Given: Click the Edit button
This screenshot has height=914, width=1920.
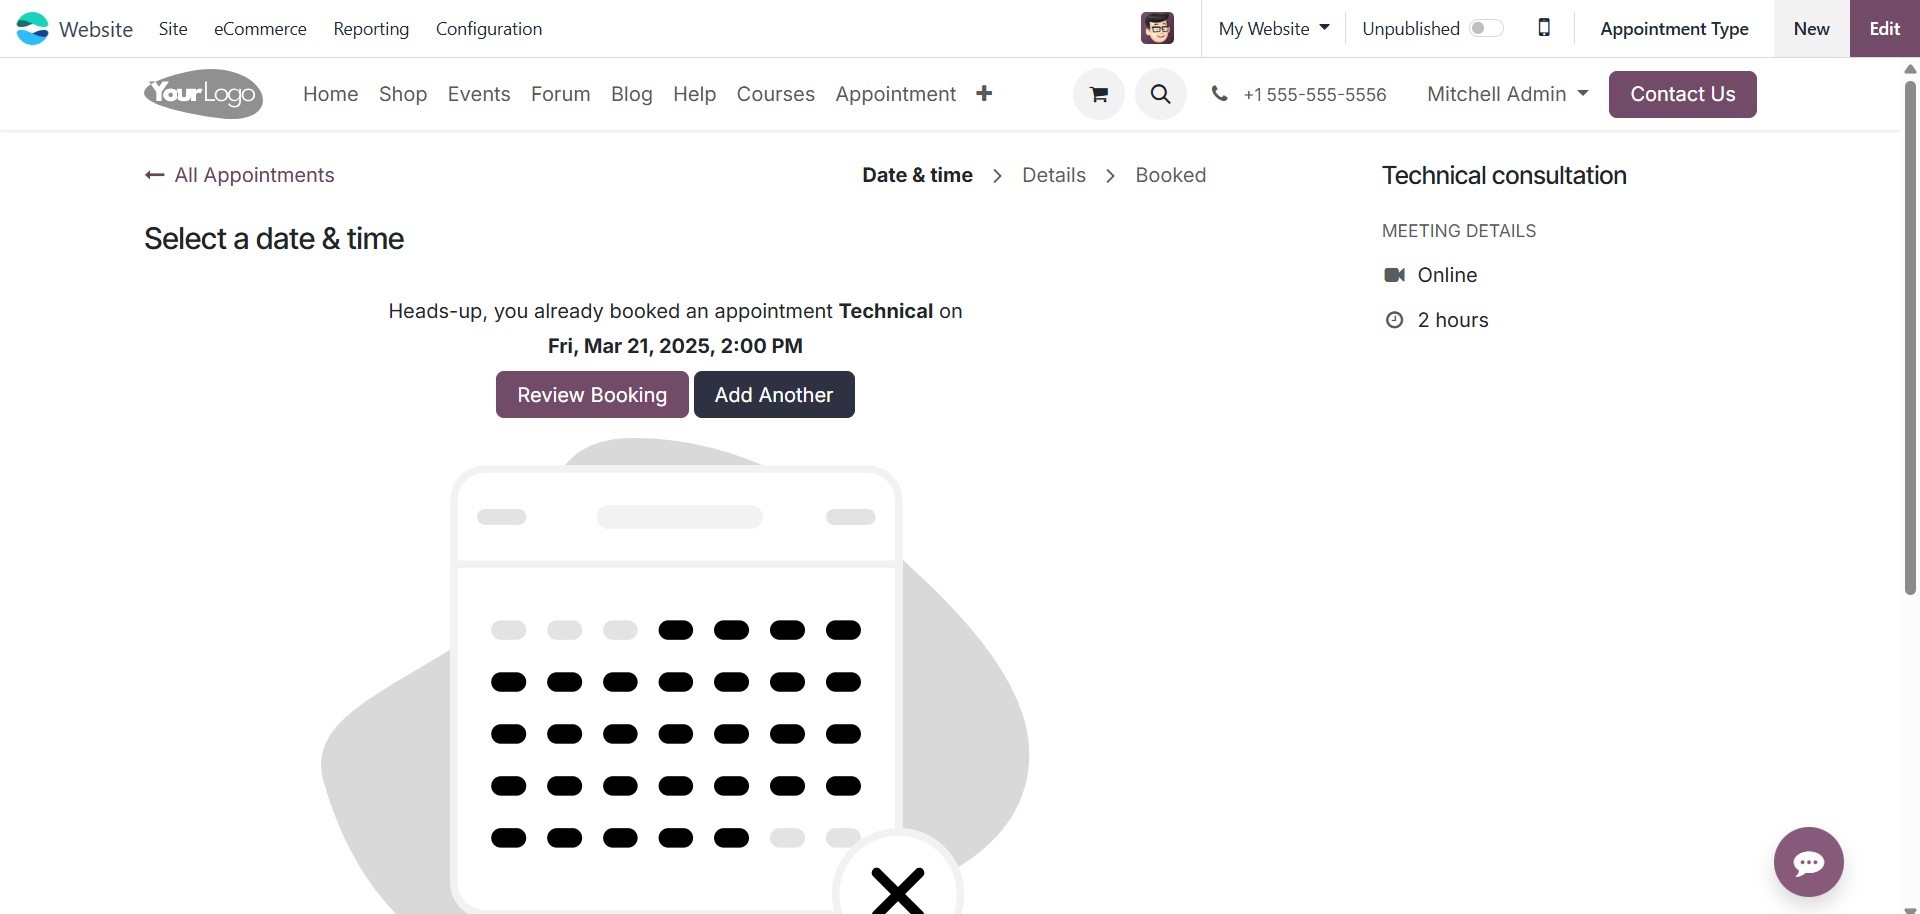Looking at the screenshot, I should pyautogui.click(x=1884, y=28).
